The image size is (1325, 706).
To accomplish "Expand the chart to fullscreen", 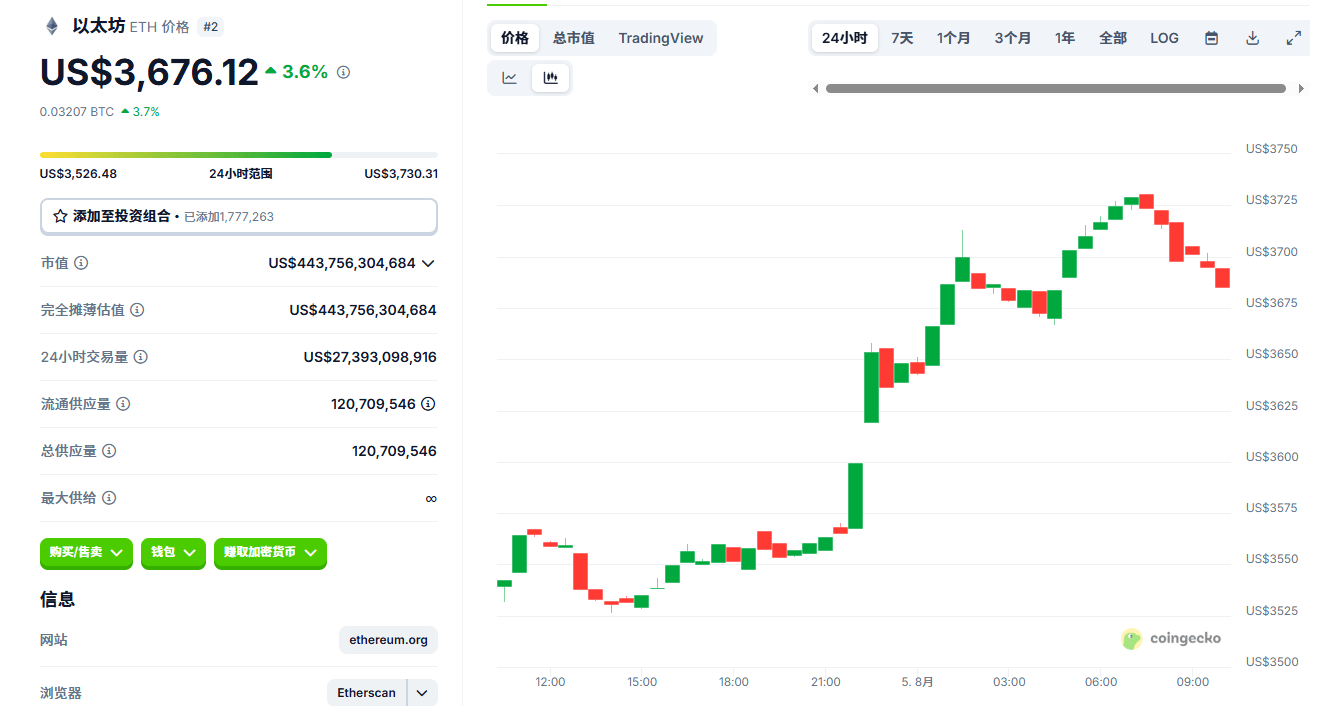I will (1293, 38).
